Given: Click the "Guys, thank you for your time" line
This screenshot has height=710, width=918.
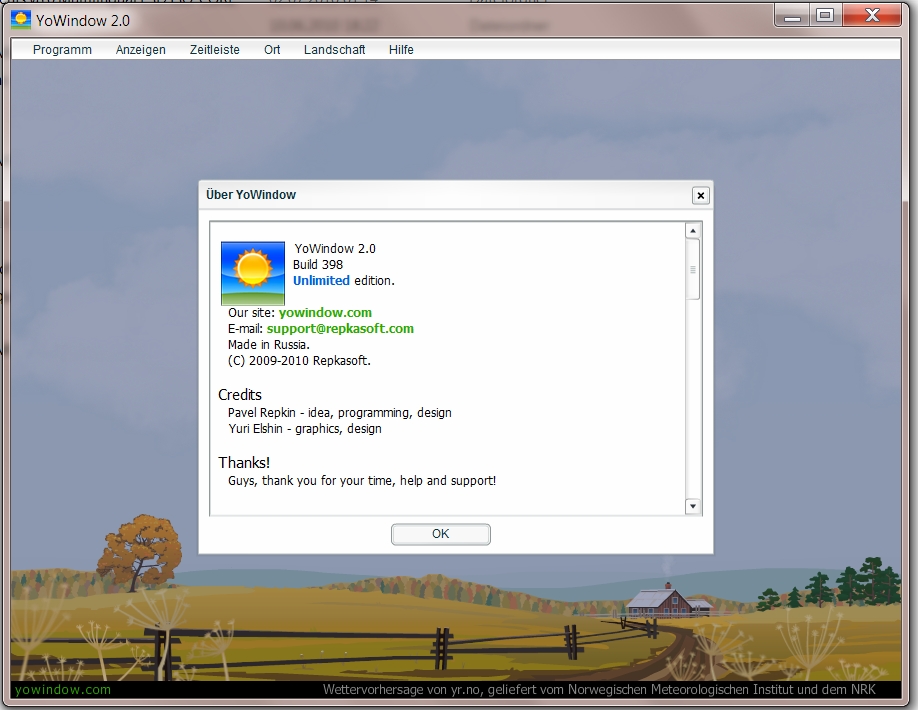Looking at the screenshot, I should coord(362,481).
